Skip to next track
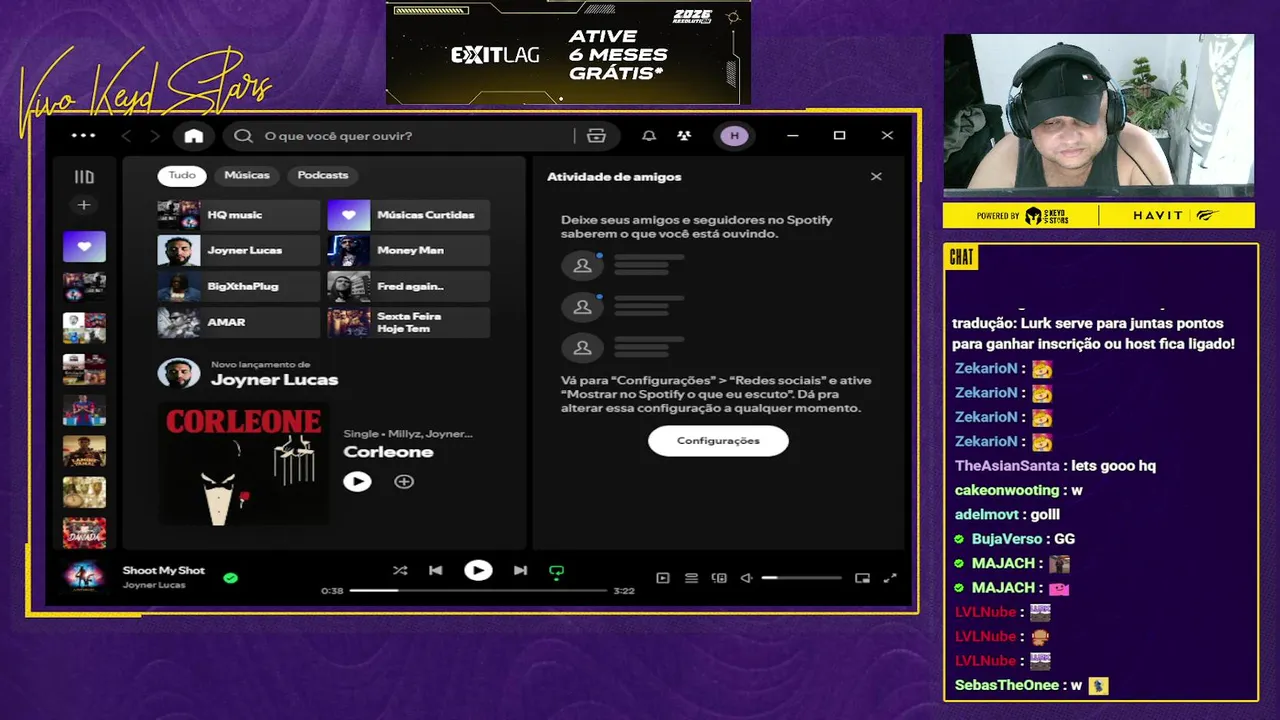 520,571
